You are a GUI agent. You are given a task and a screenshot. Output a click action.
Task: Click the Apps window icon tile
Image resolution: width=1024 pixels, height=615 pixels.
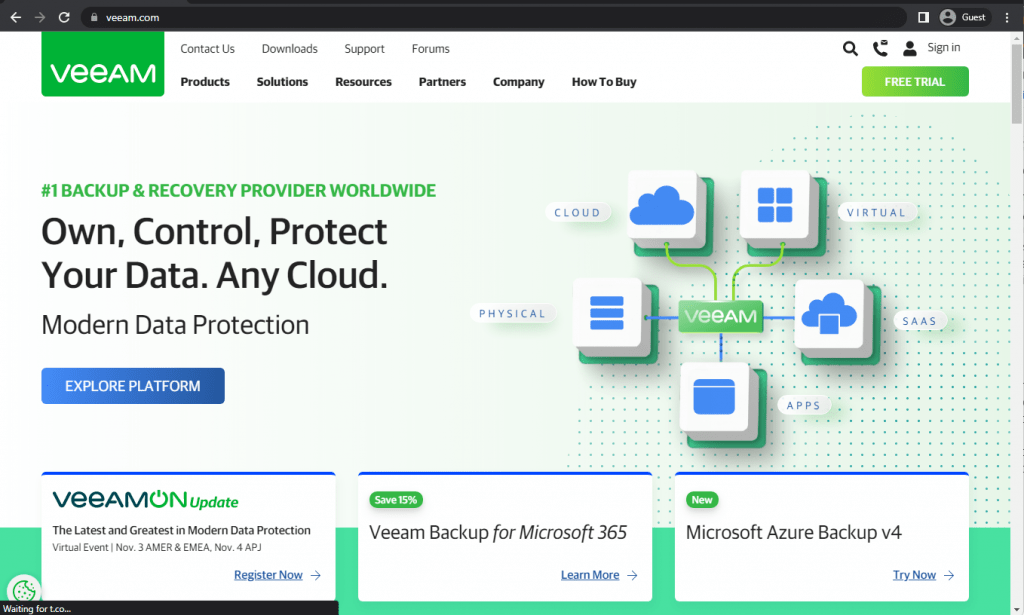click(714, 398)
